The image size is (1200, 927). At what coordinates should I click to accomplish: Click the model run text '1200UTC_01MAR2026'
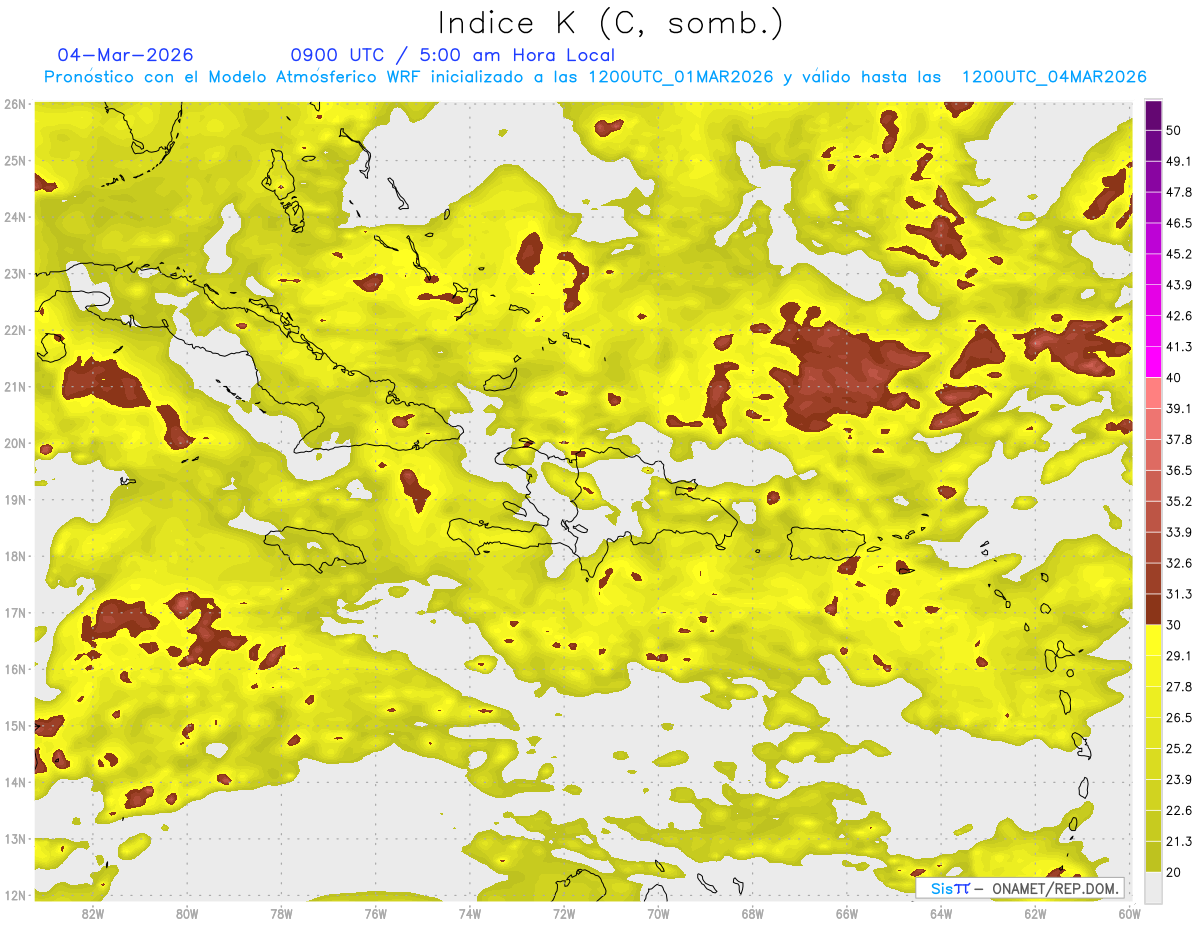(x=681, y=77)
